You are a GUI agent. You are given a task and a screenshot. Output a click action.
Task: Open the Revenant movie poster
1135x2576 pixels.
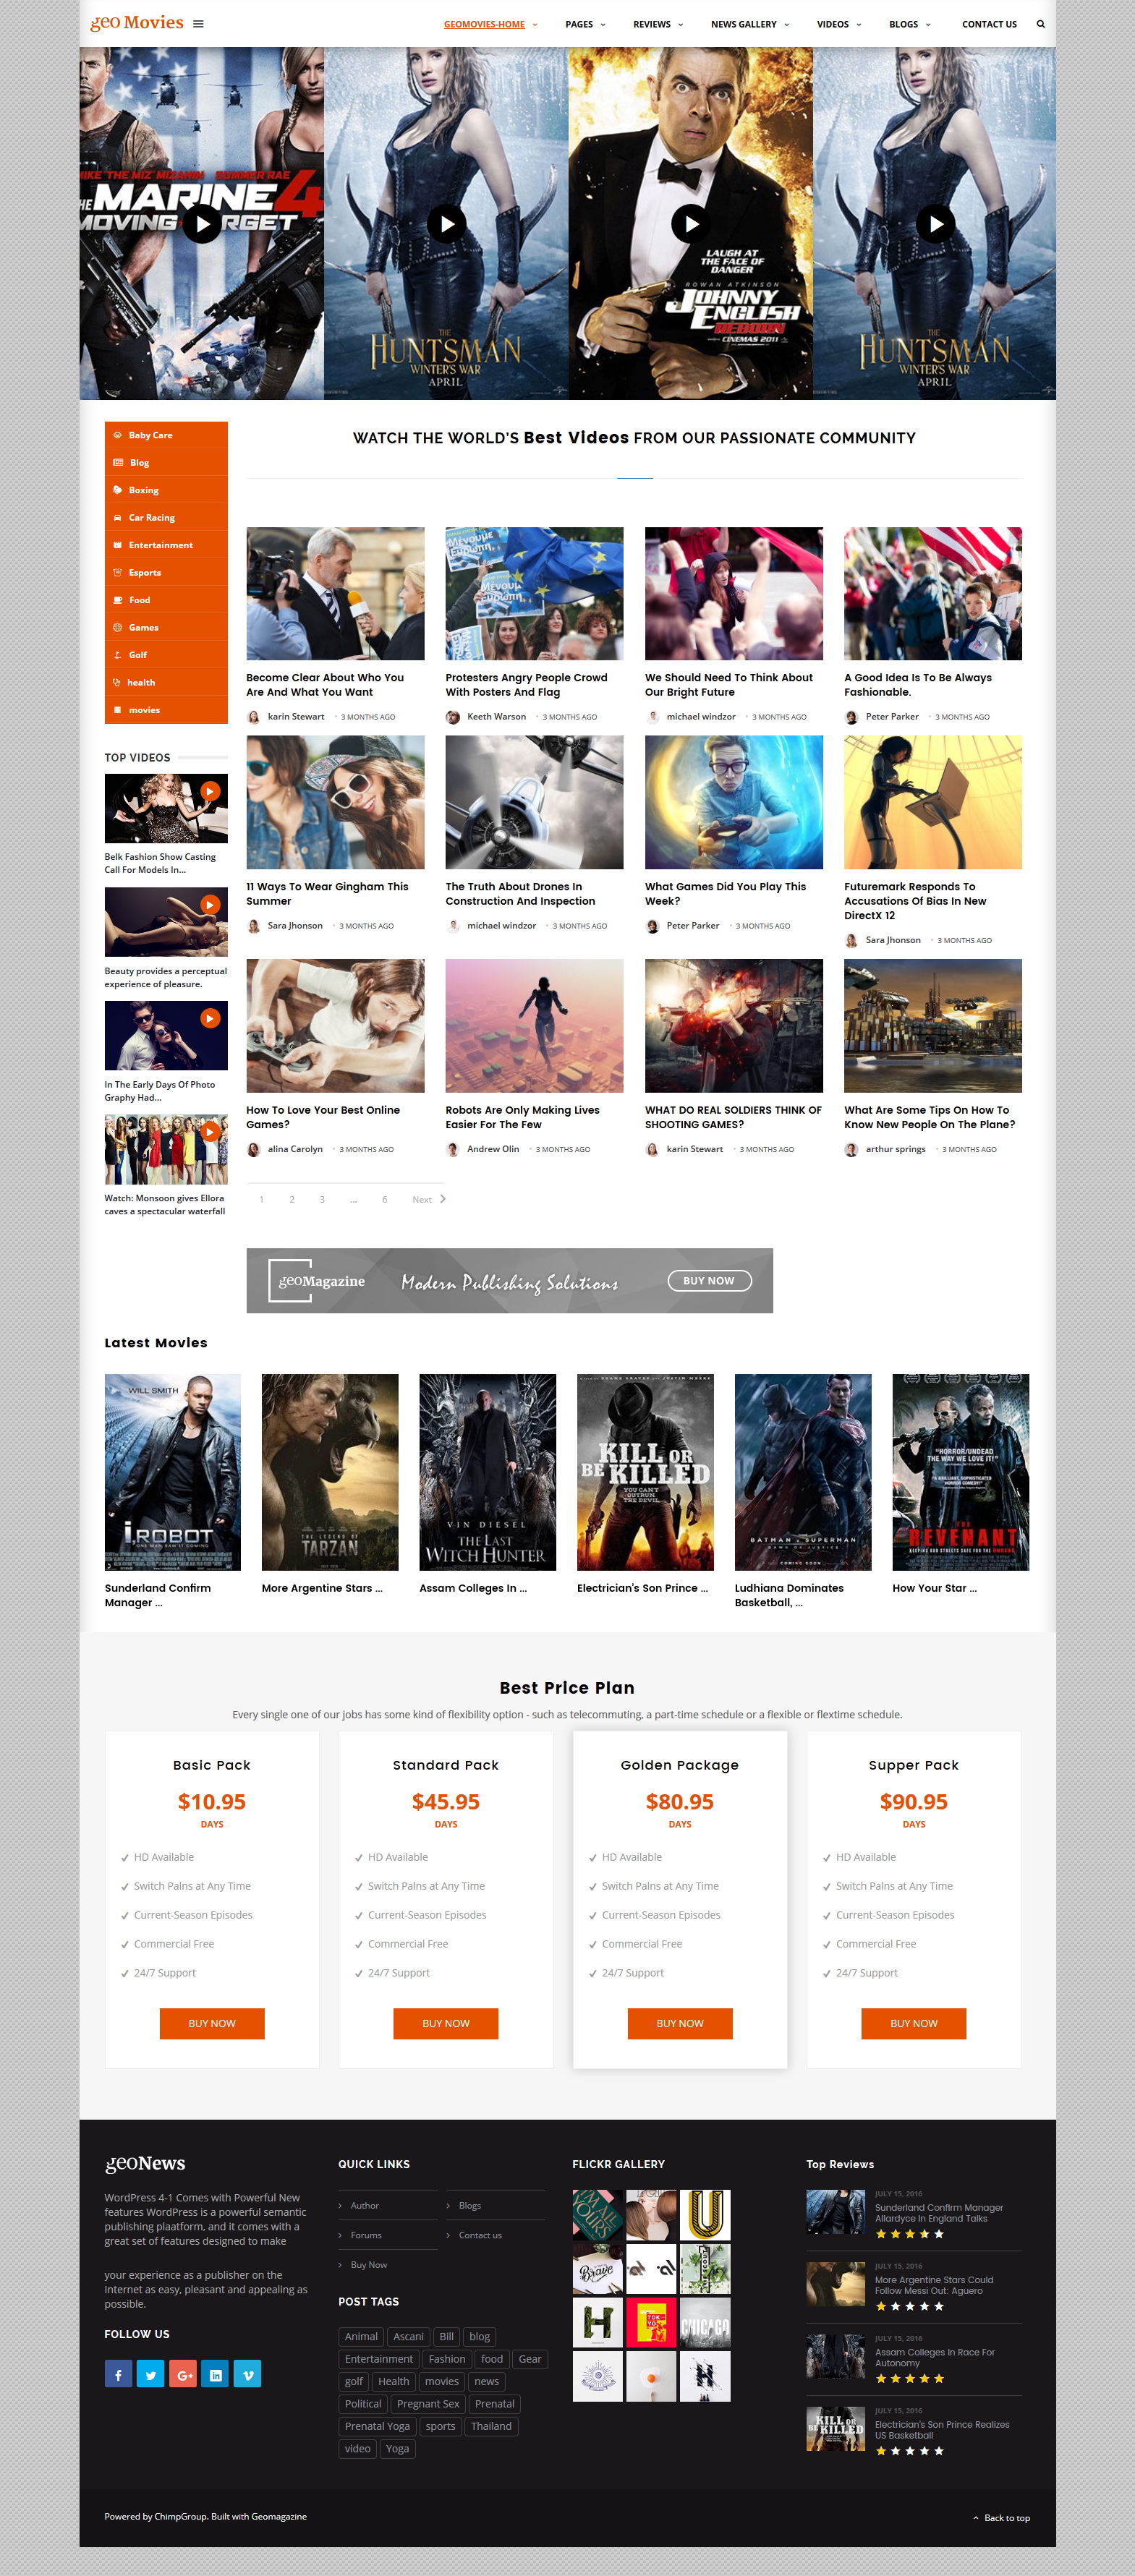[x=960, y=1472]
